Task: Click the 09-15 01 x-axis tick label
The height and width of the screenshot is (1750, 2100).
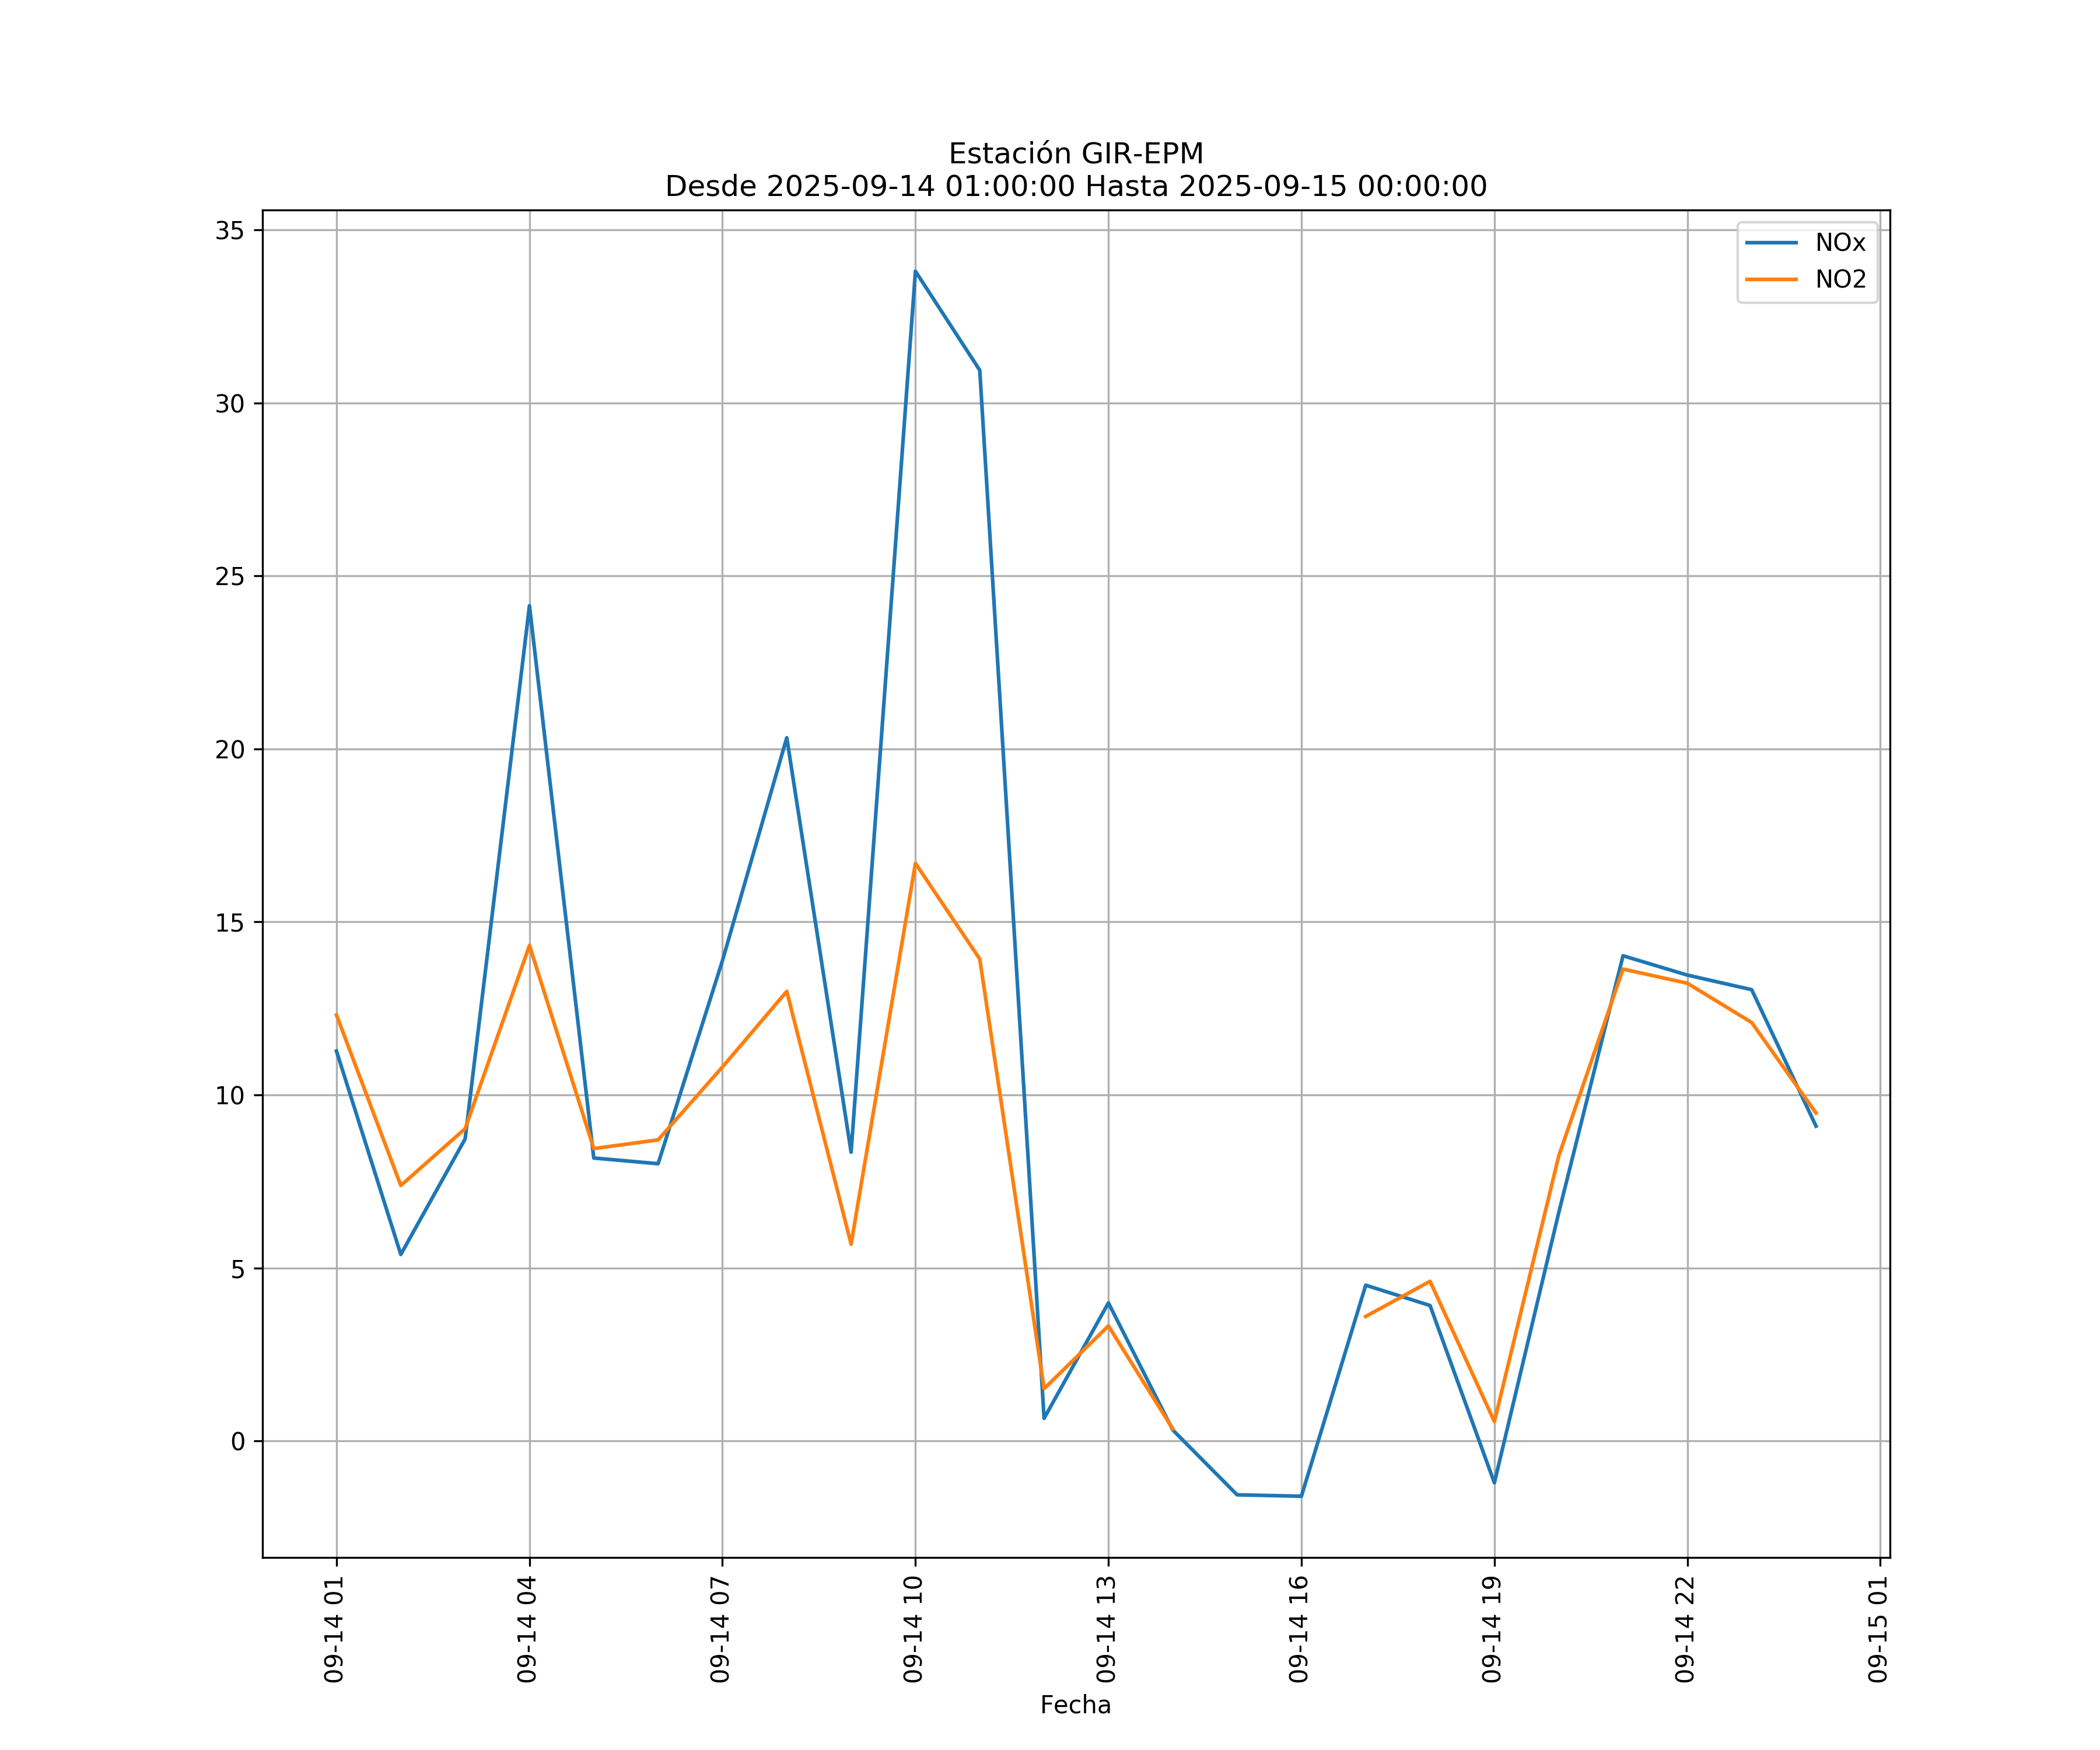Action: (x=1878, y=1629)
